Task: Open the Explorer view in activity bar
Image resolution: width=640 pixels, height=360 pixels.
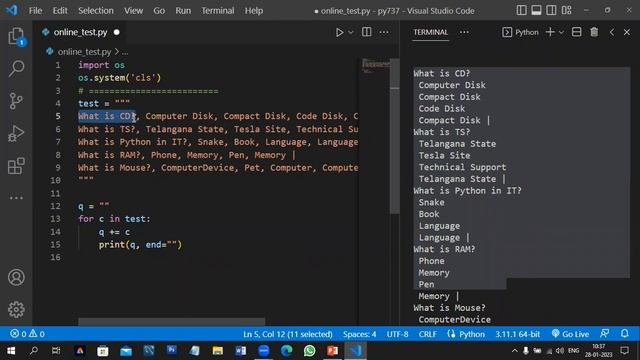Action: click(x=16, y=36)
